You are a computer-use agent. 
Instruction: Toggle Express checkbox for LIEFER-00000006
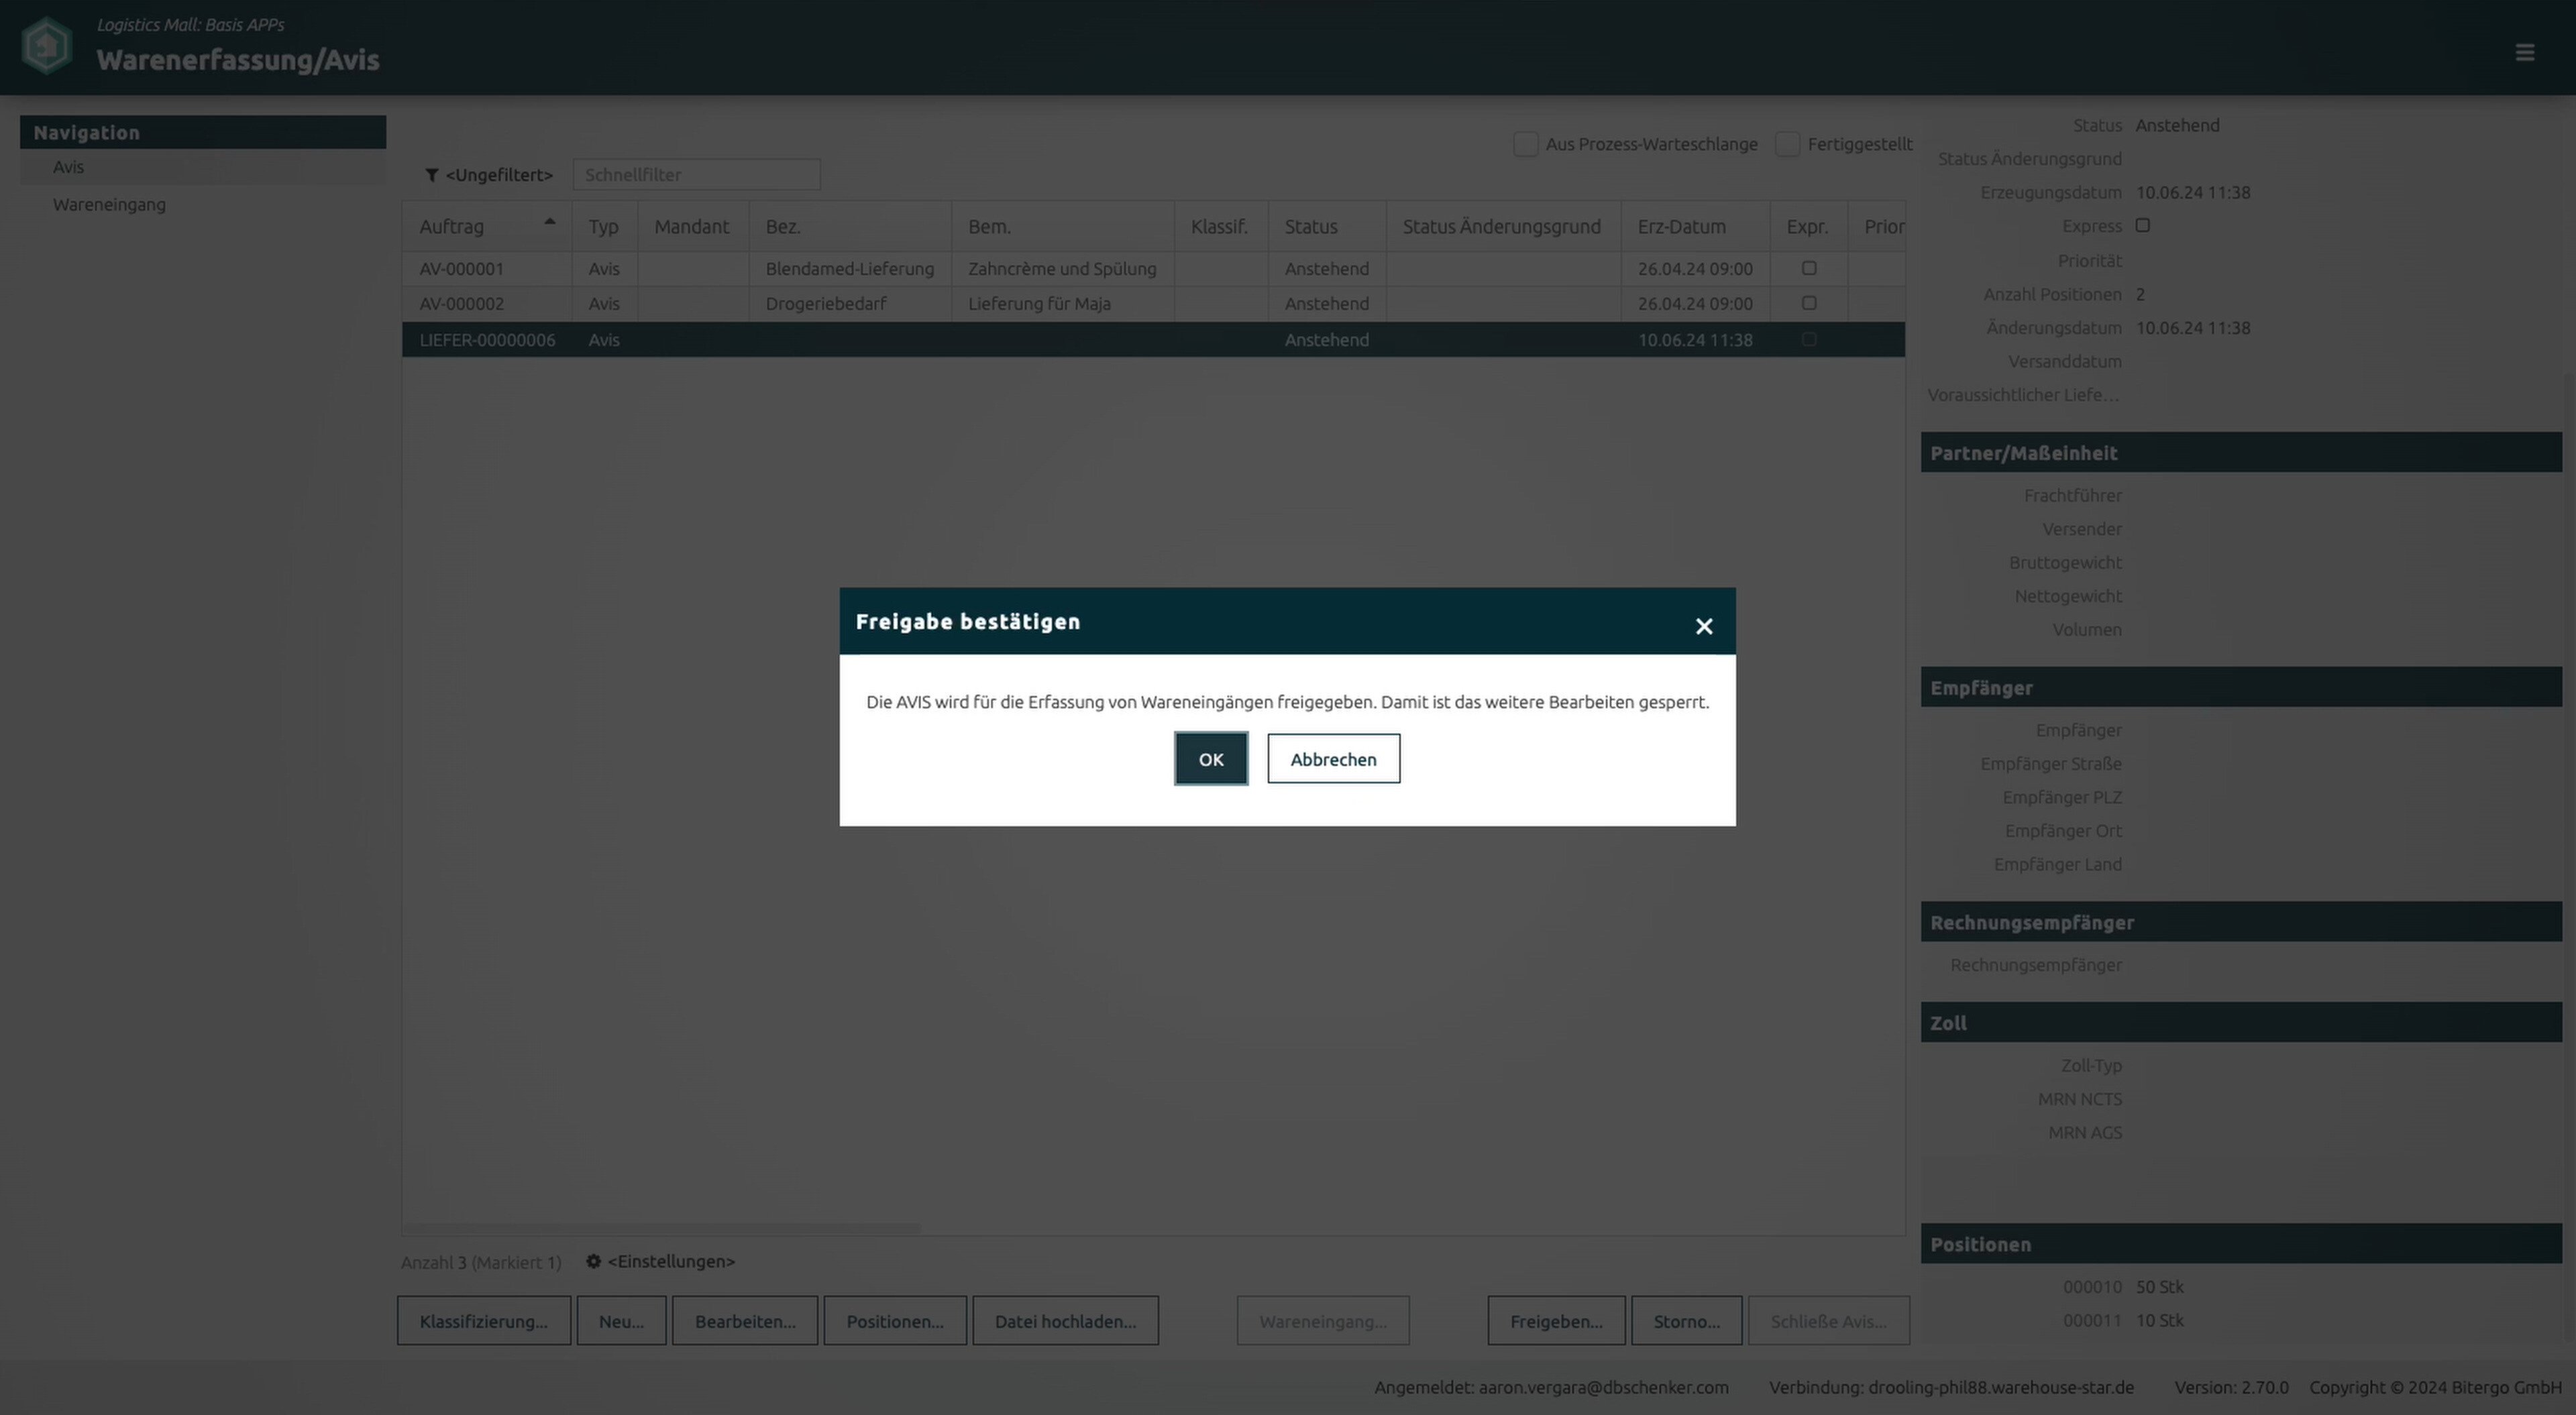pyautogui.click(x=1809, y=340)
